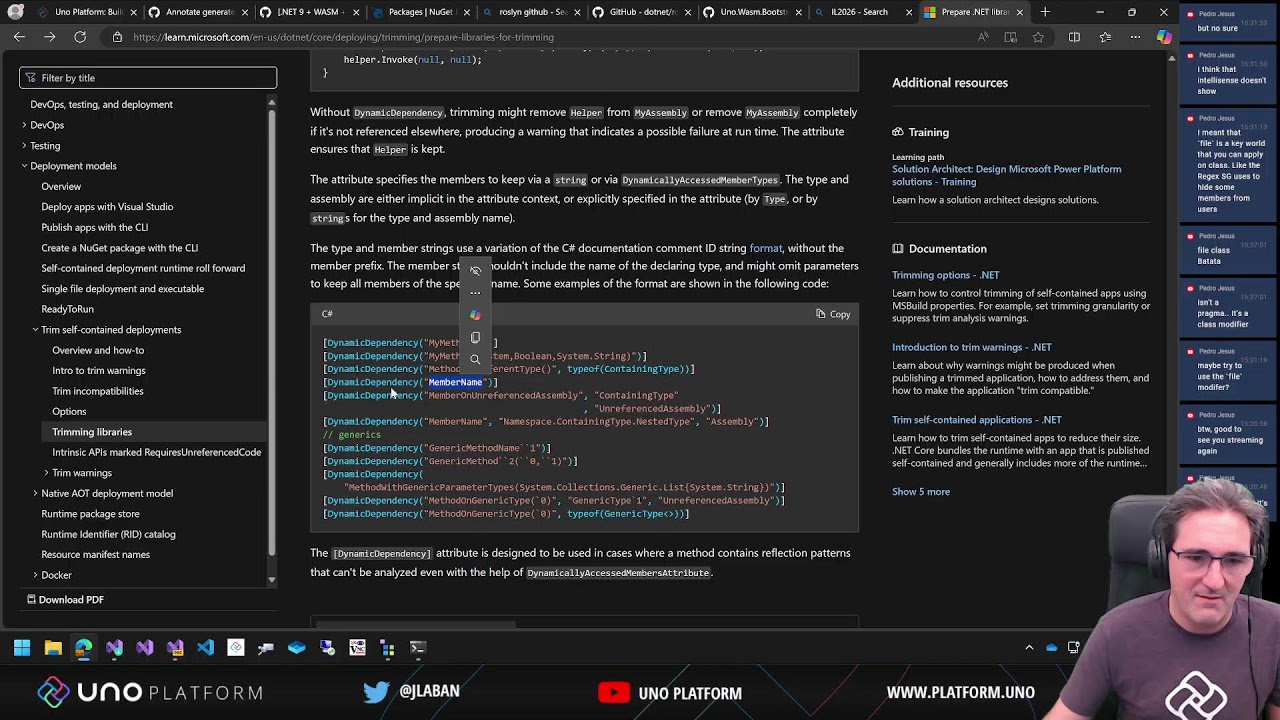Screen dimensions: 1280x720
Task: Follow the 'format' hyperlink in paragraph
Action: tap(766, 248)
